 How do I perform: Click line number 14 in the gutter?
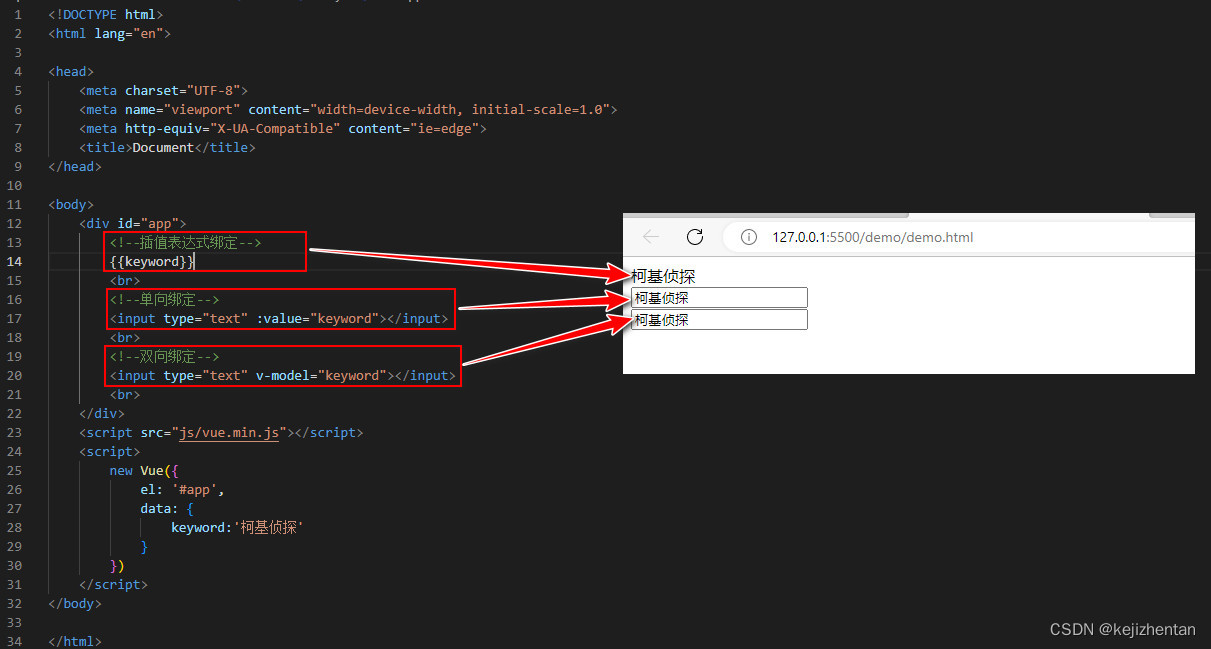(15, 261)
